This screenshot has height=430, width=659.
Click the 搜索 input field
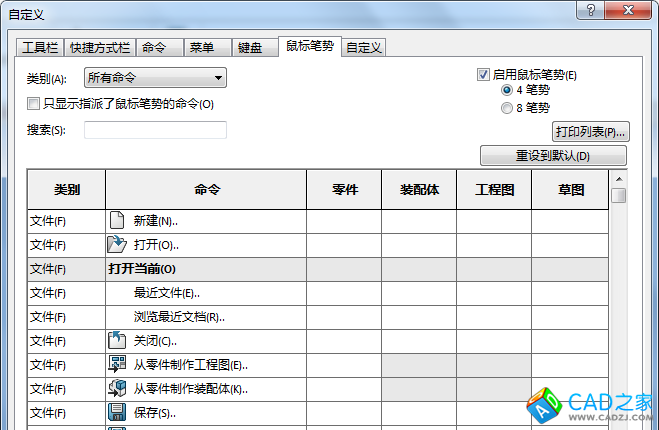click(155, 130)
